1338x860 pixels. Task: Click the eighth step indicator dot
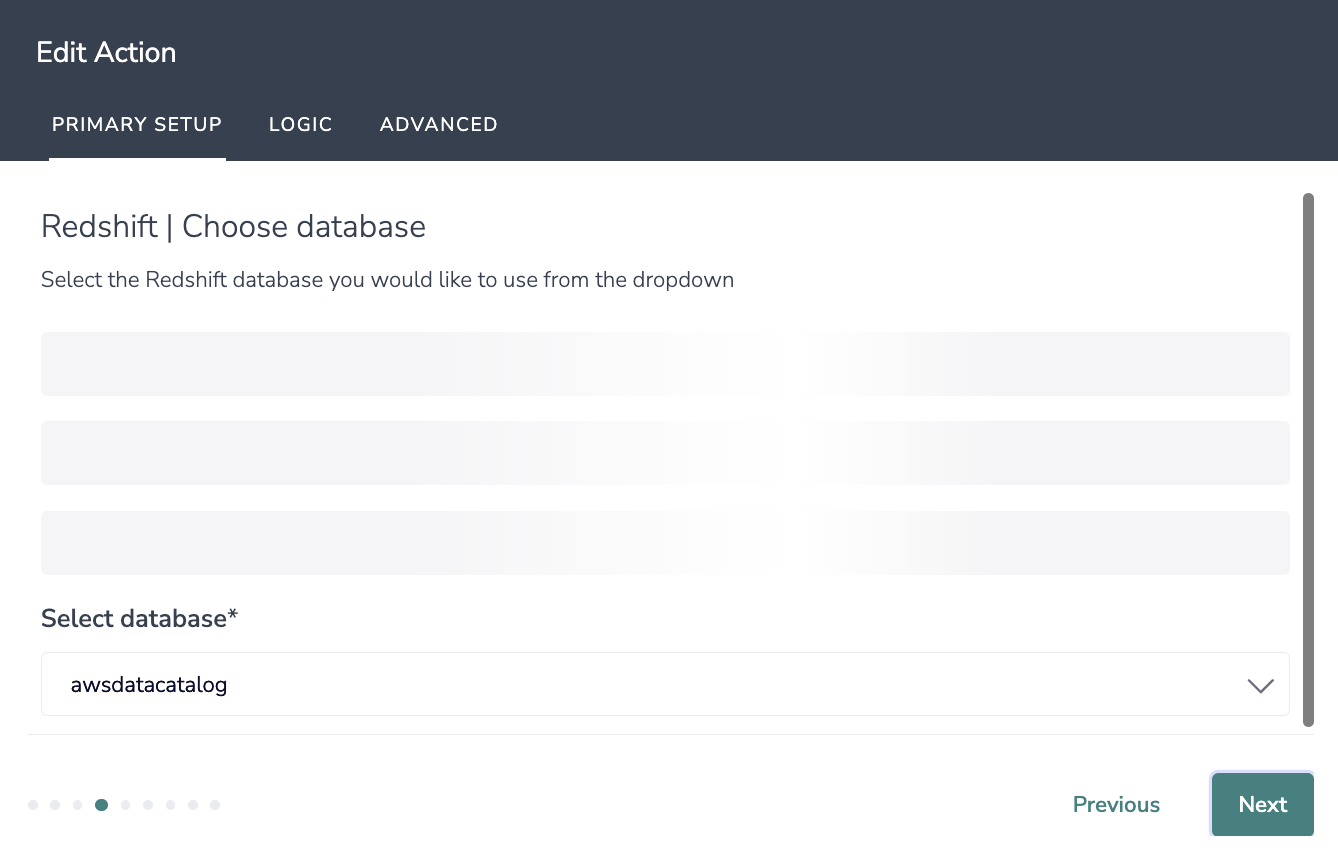[193, 805]
